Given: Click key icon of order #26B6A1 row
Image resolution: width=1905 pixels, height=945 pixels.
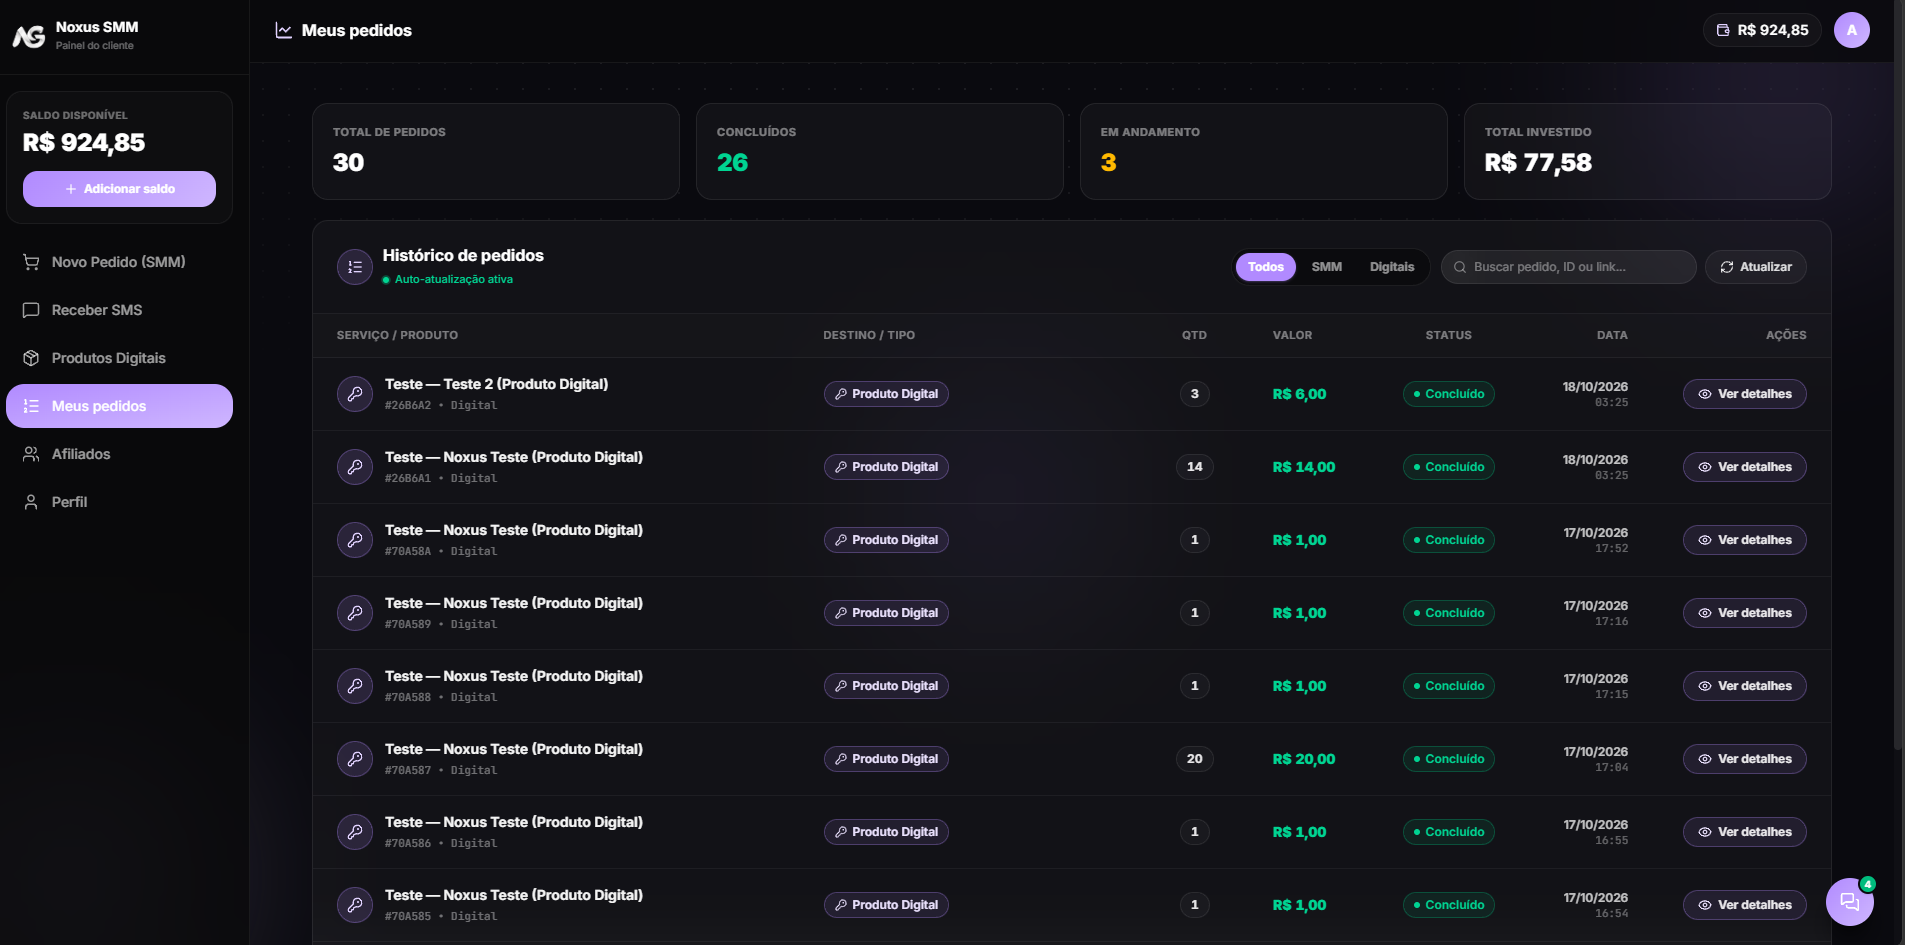Looking at the screenshot, I should (x=355, y=467).
